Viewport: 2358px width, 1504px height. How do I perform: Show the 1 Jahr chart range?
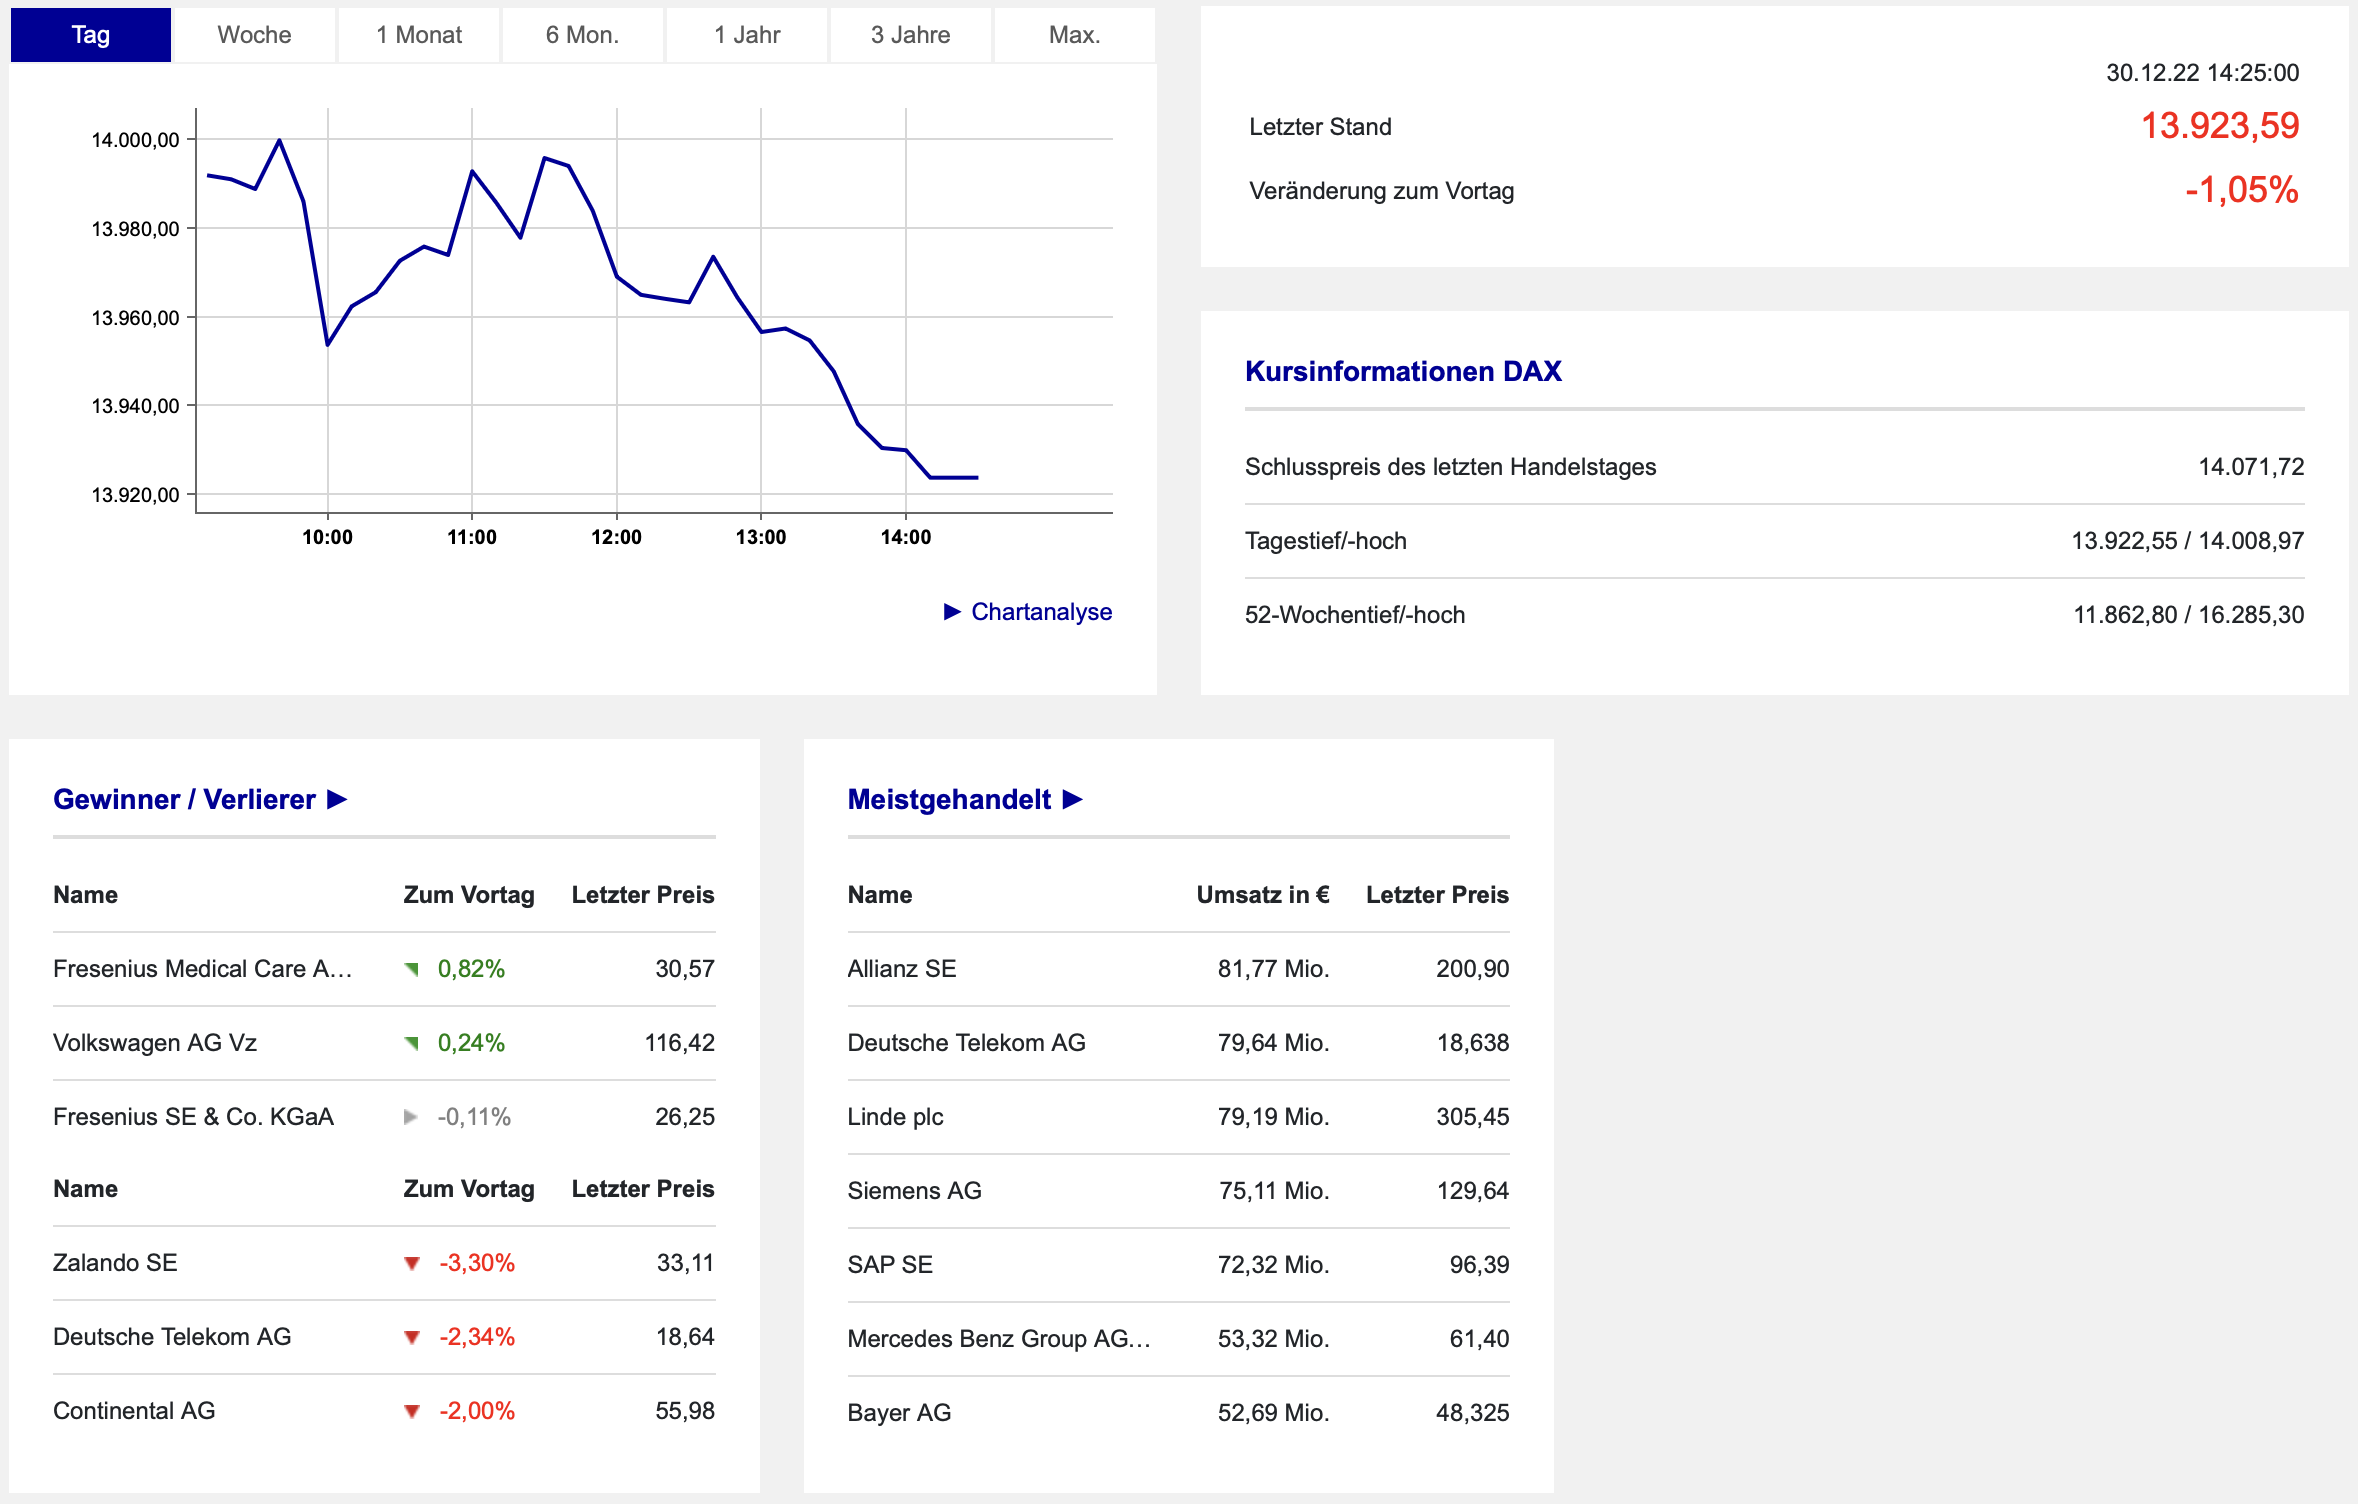pos(747,35)
